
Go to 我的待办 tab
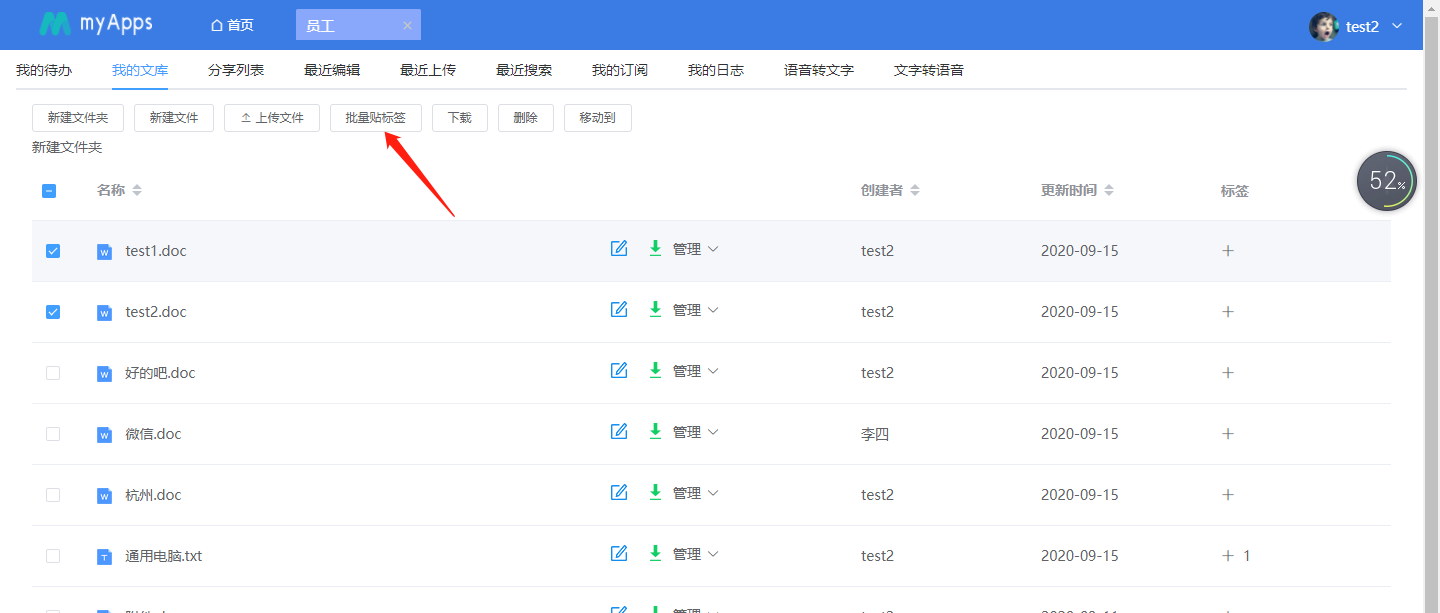(x=44, y=70)
